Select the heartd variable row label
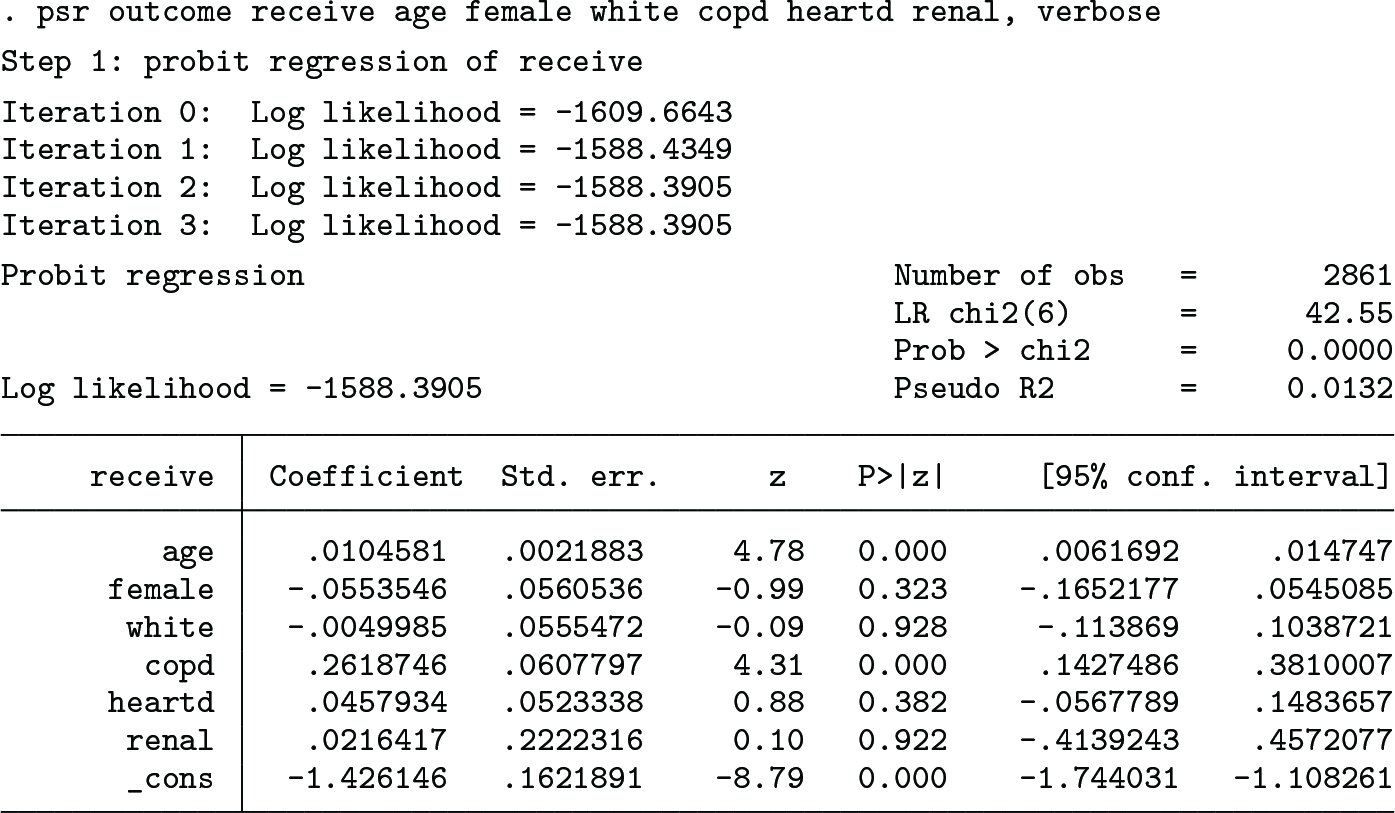Image resolution: width=1395 pixels, height=813 pixels. [x=160, y=704]
